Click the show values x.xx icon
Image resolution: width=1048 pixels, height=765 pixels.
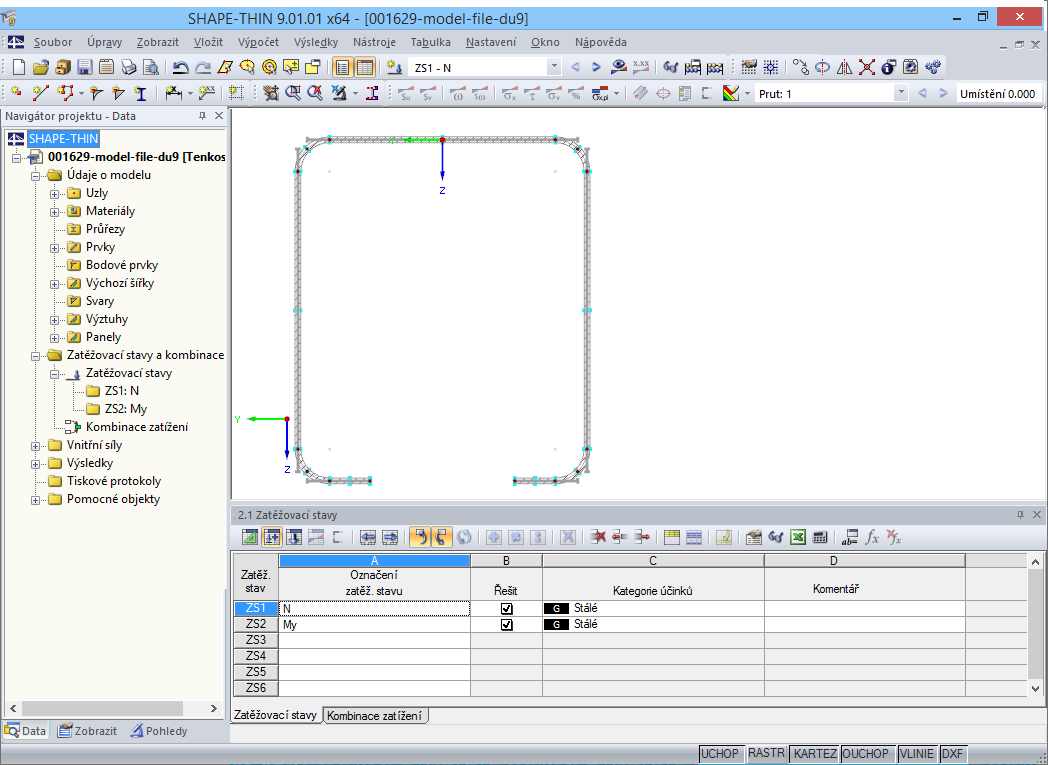coord(641,67)
